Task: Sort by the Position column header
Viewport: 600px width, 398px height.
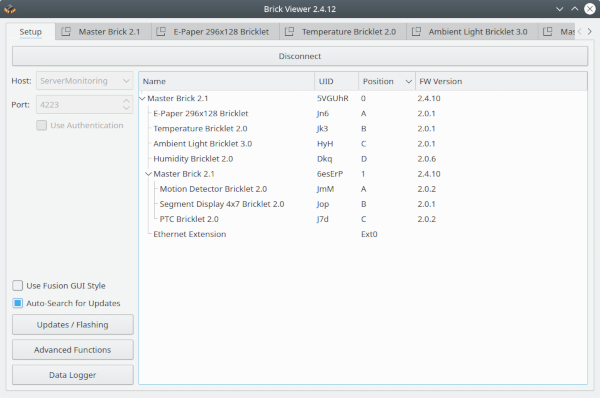Action: point(387,81)
